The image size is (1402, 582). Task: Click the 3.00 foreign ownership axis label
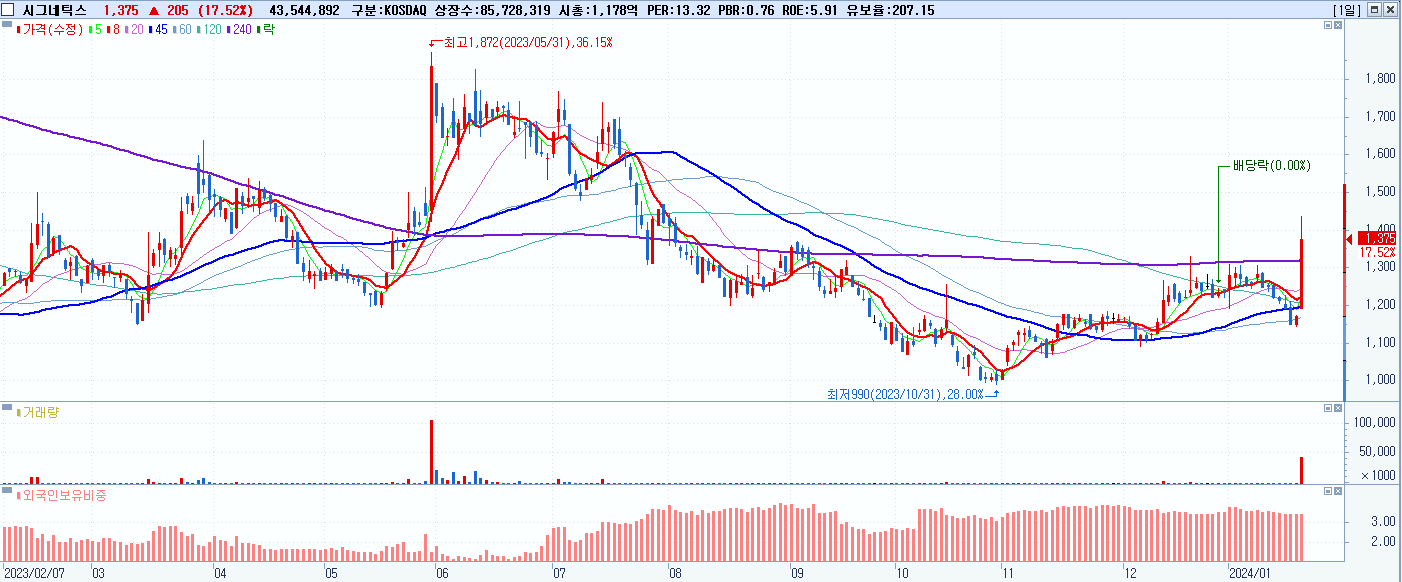1384,521
